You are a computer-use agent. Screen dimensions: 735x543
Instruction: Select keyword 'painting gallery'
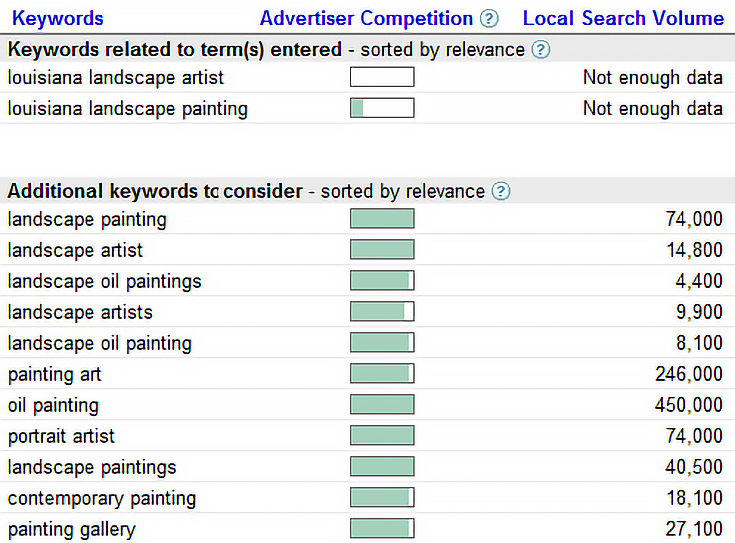[x=72, y=529]
